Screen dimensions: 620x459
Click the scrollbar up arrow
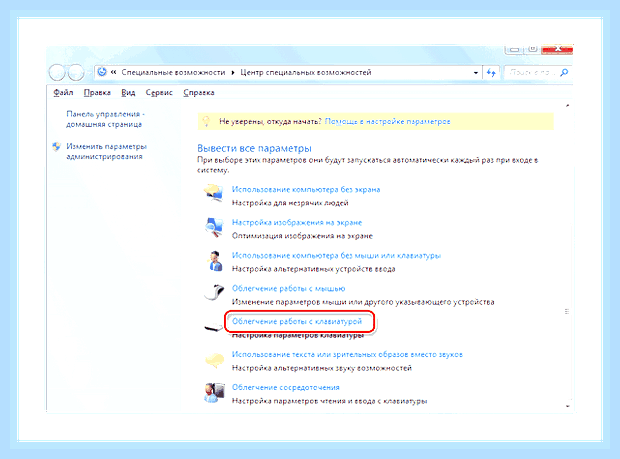pos(567,106)
